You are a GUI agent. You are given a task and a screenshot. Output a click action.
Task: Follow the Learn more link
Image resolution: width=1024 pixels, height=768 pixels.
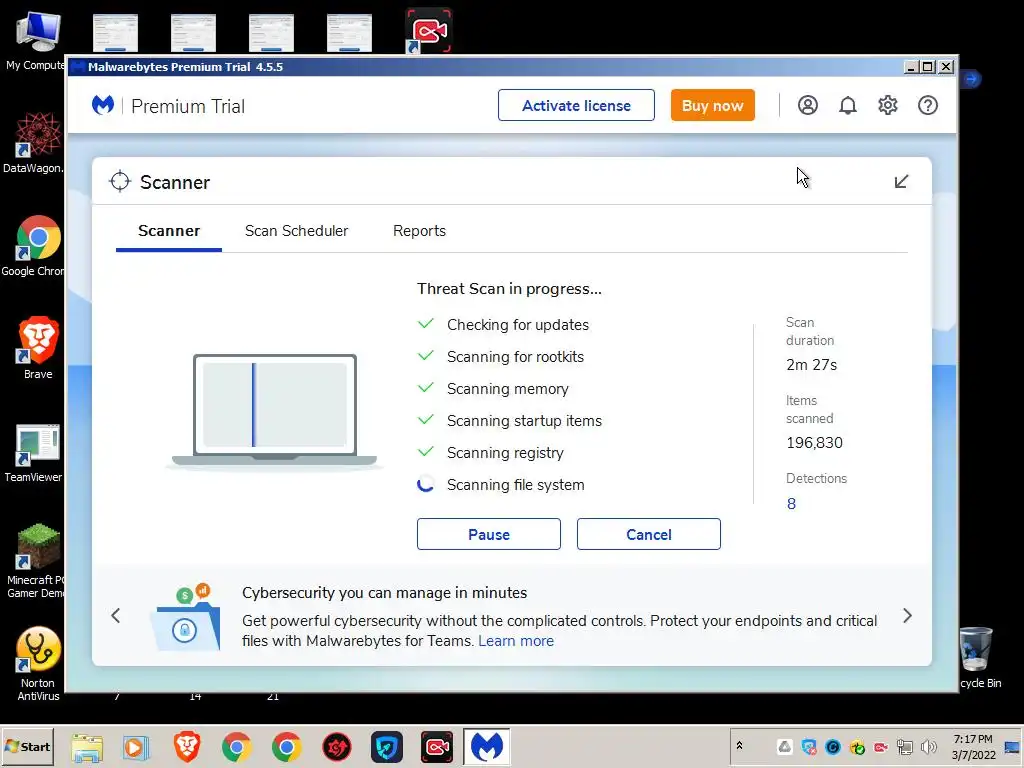516,641
